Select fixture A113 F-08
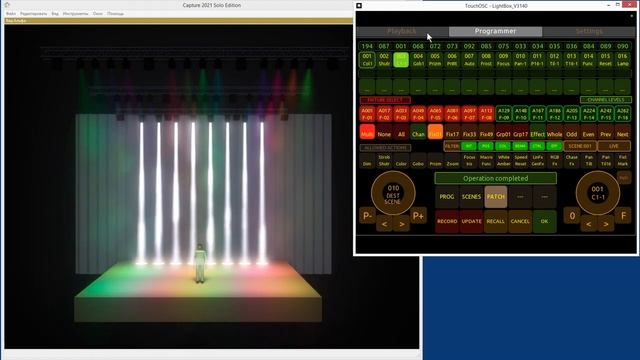This screenshot has width=640, height=360. tap(486, 114)
